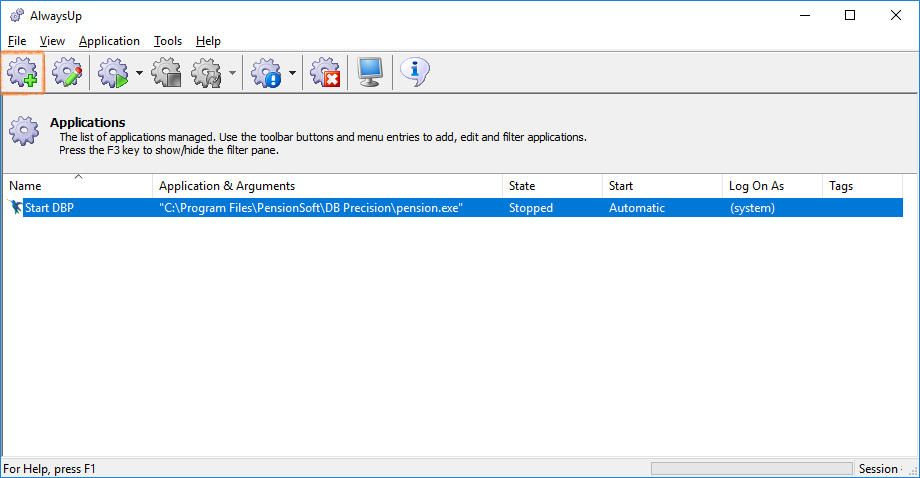This screenshot has height=478, width=920.
Task: Start the application with the green play gear
Action: pyautogui.click(x=113, y=73)
